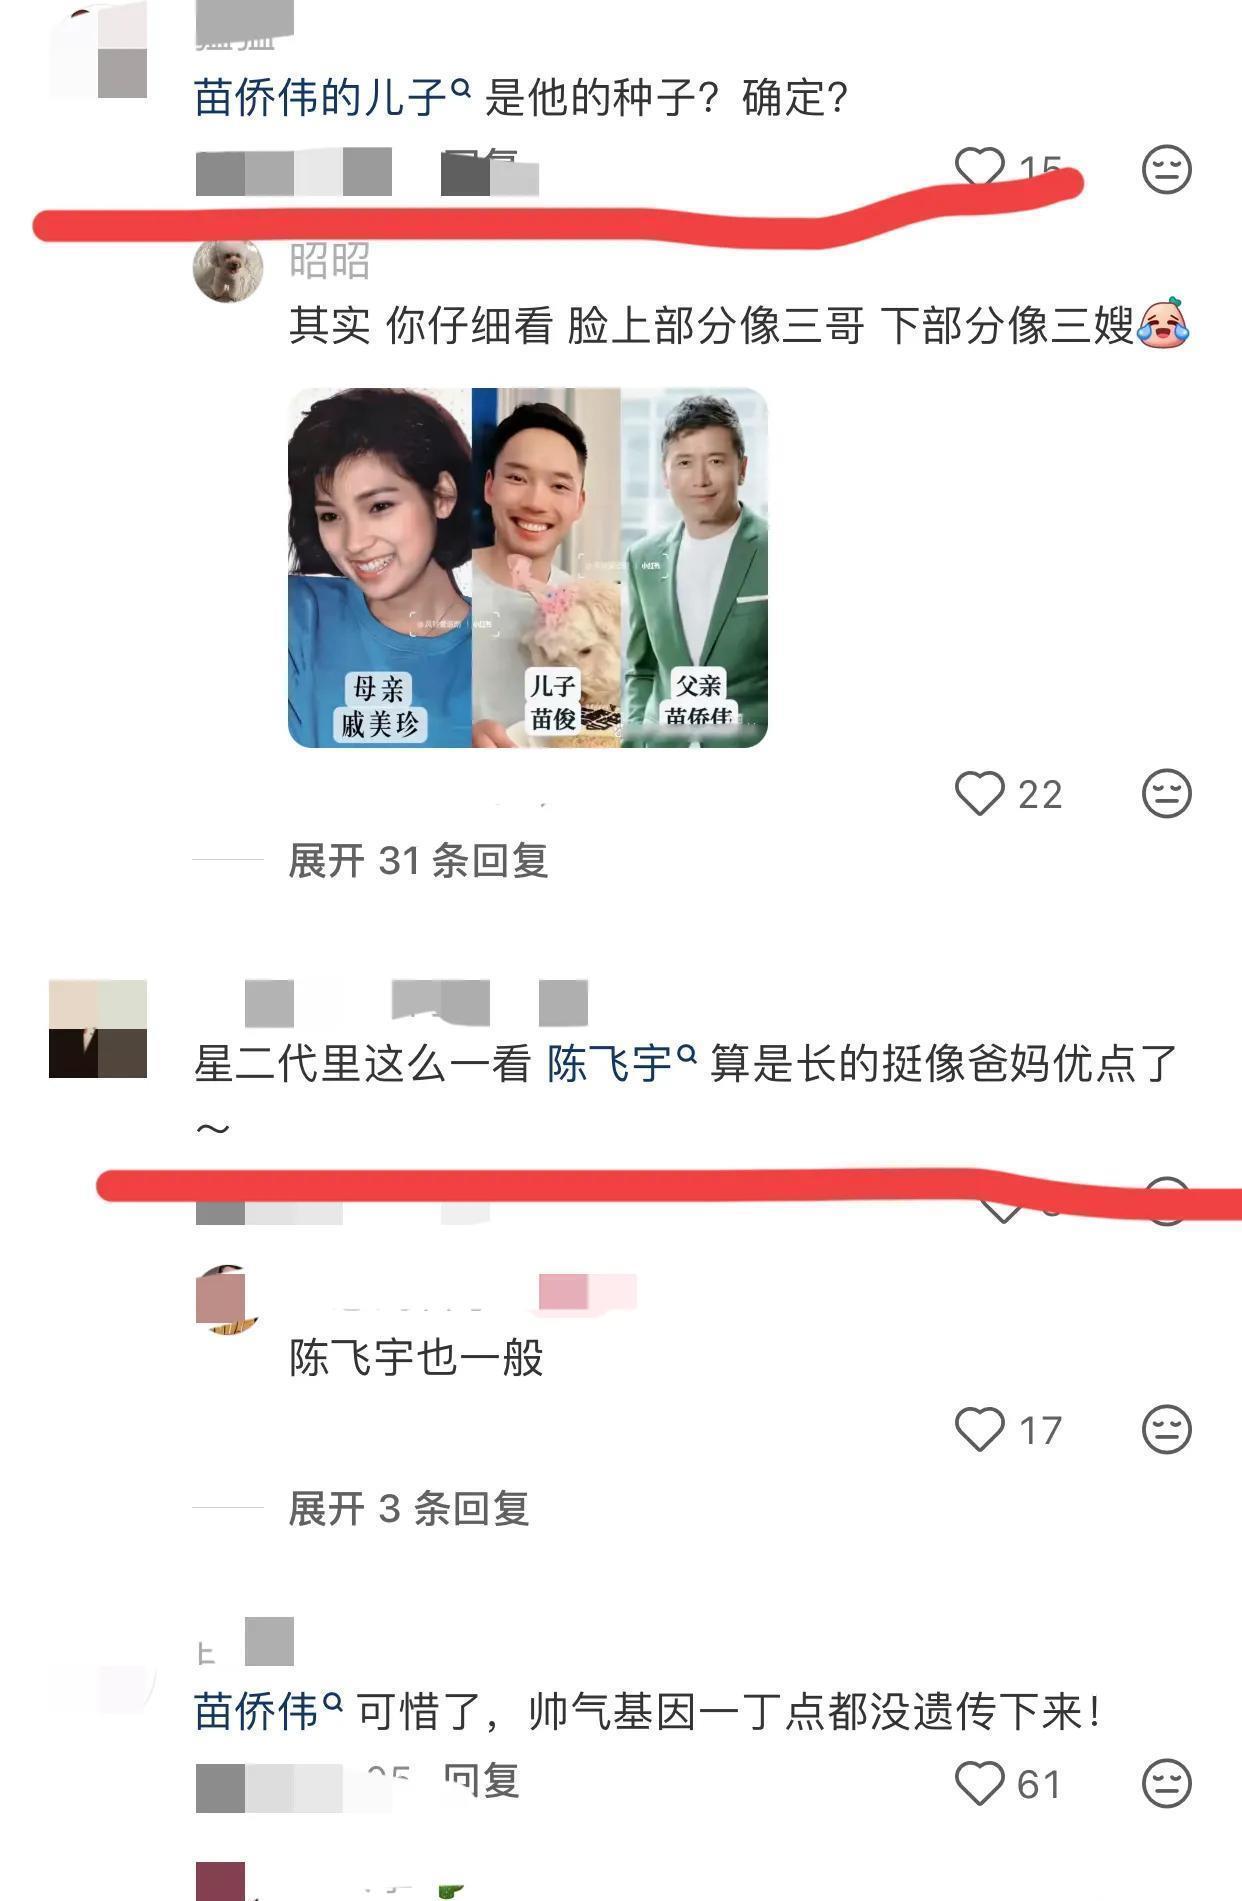1242x1901 pixels.
Task: Dislike 昭昭's photo comparison comment
Action: point(1166,794)
